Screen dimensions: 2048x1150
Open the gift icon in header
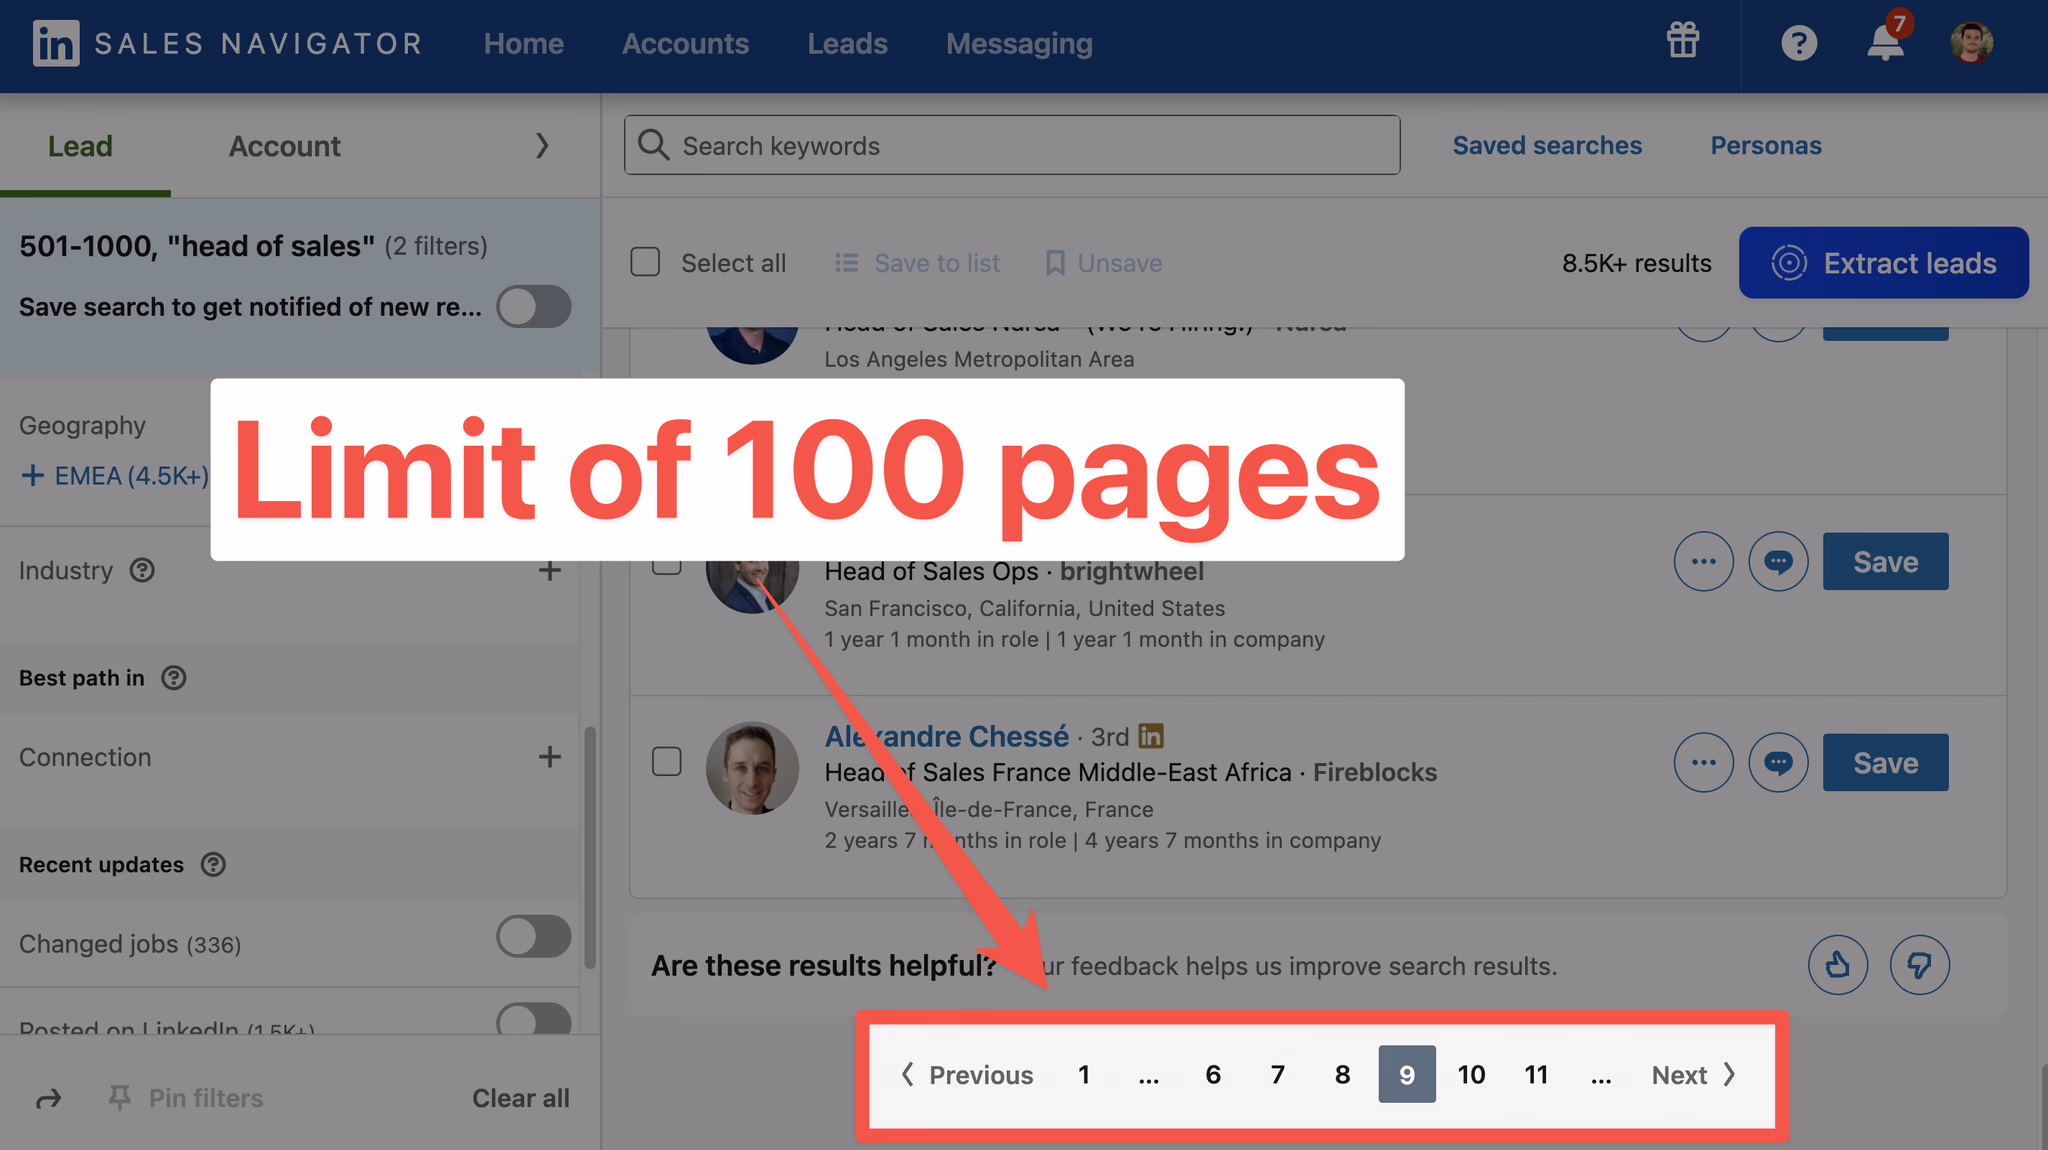(x=1683, y=42)
